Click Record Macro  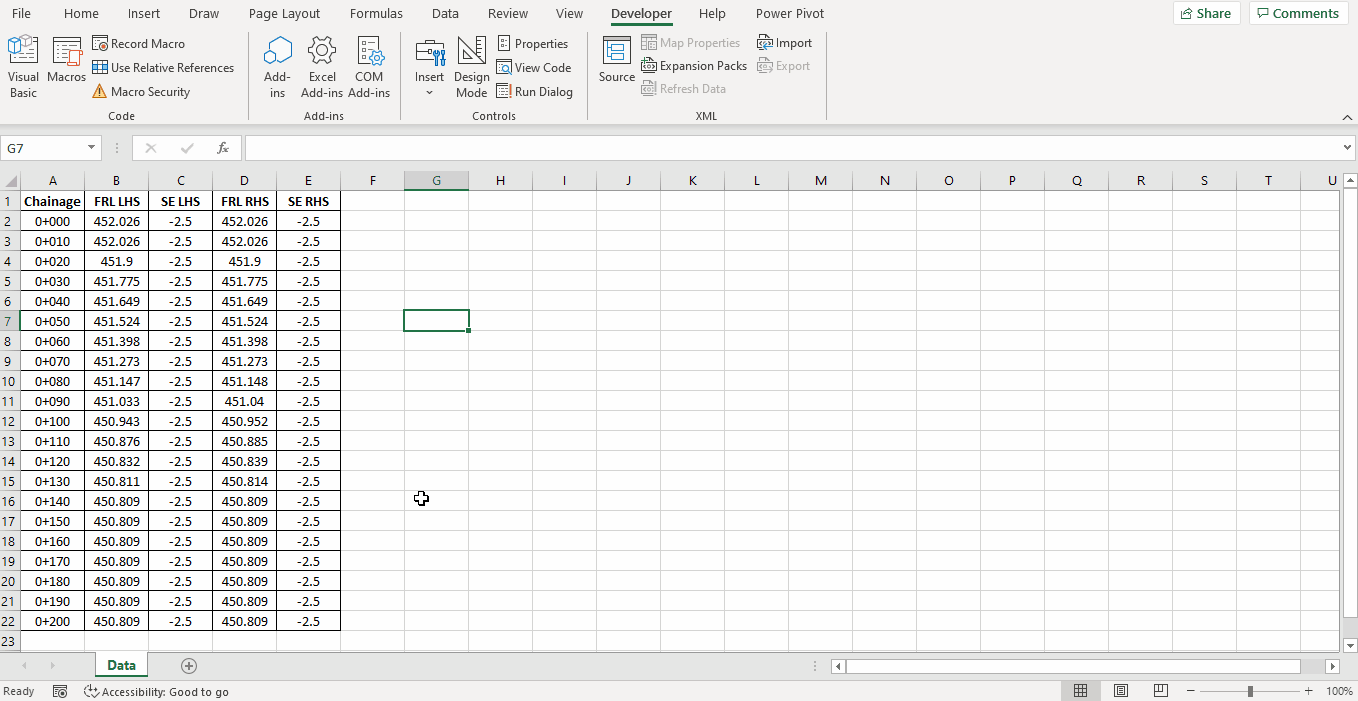138,44
